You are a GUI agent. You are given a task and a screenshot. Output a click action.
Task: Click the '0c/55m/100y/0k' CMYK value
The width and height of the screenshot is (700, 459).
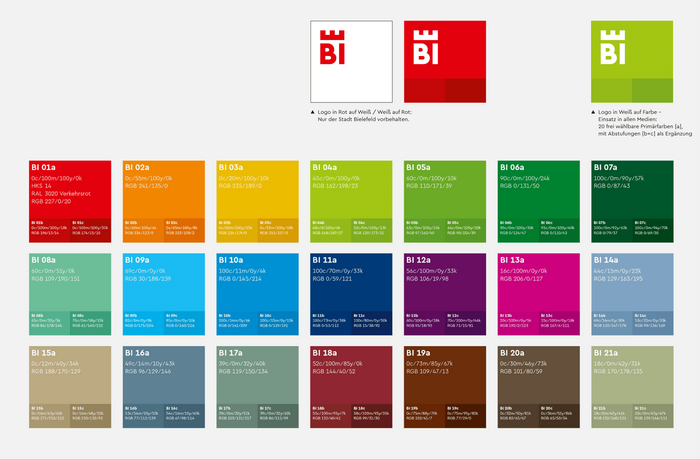tap(148, 178)
